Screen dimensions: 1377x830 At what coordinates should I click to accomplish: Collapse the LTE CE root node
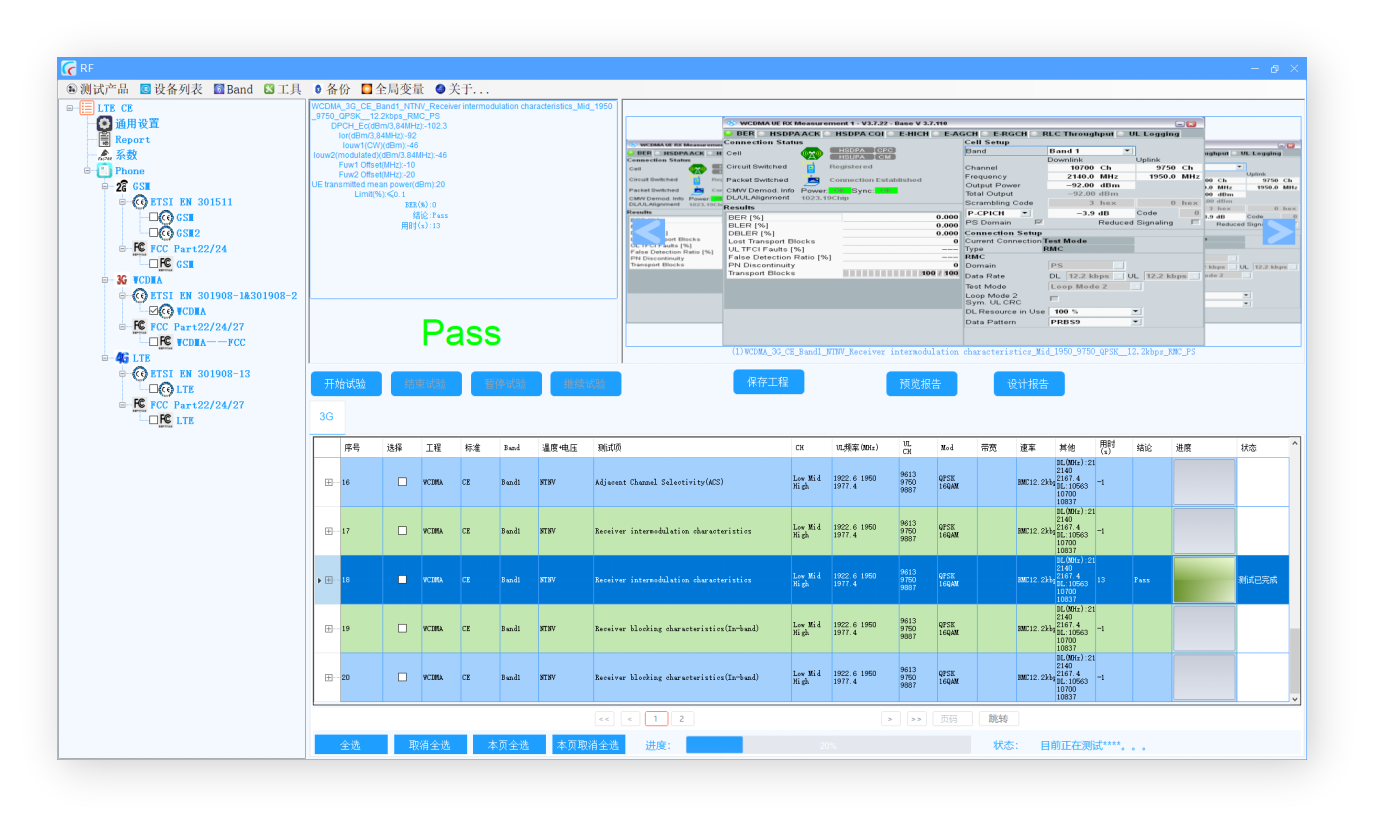point(70,108)
